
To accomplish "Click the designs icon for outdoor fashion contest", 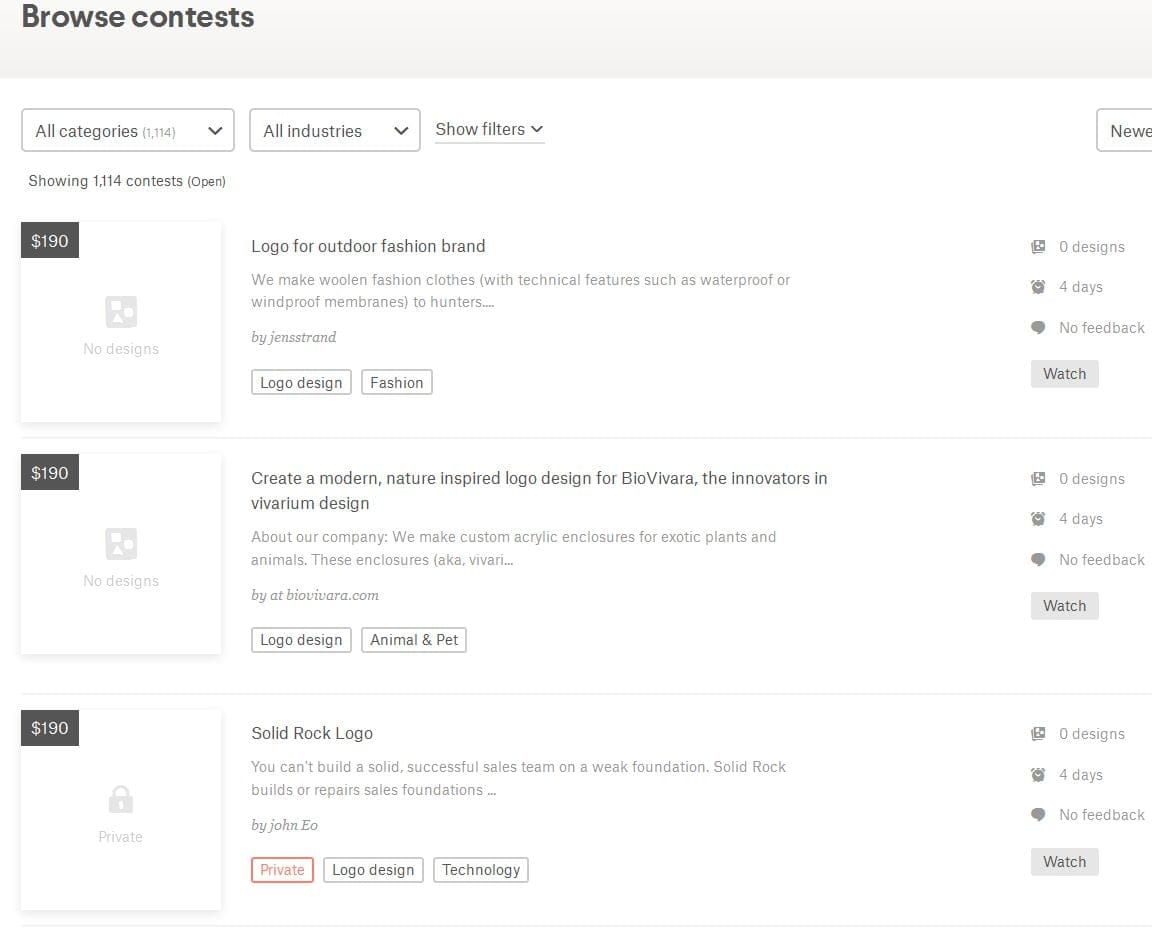I will [1038, 247].
